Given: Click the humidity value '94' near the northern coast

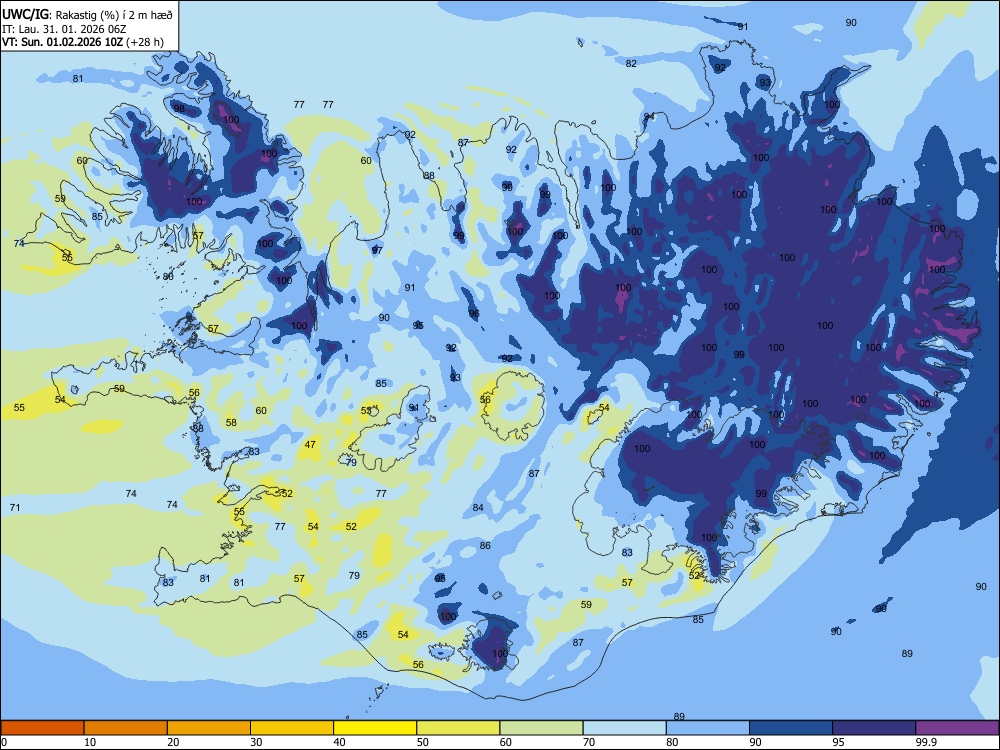Looking at the screenshot, I should (649, 117).
